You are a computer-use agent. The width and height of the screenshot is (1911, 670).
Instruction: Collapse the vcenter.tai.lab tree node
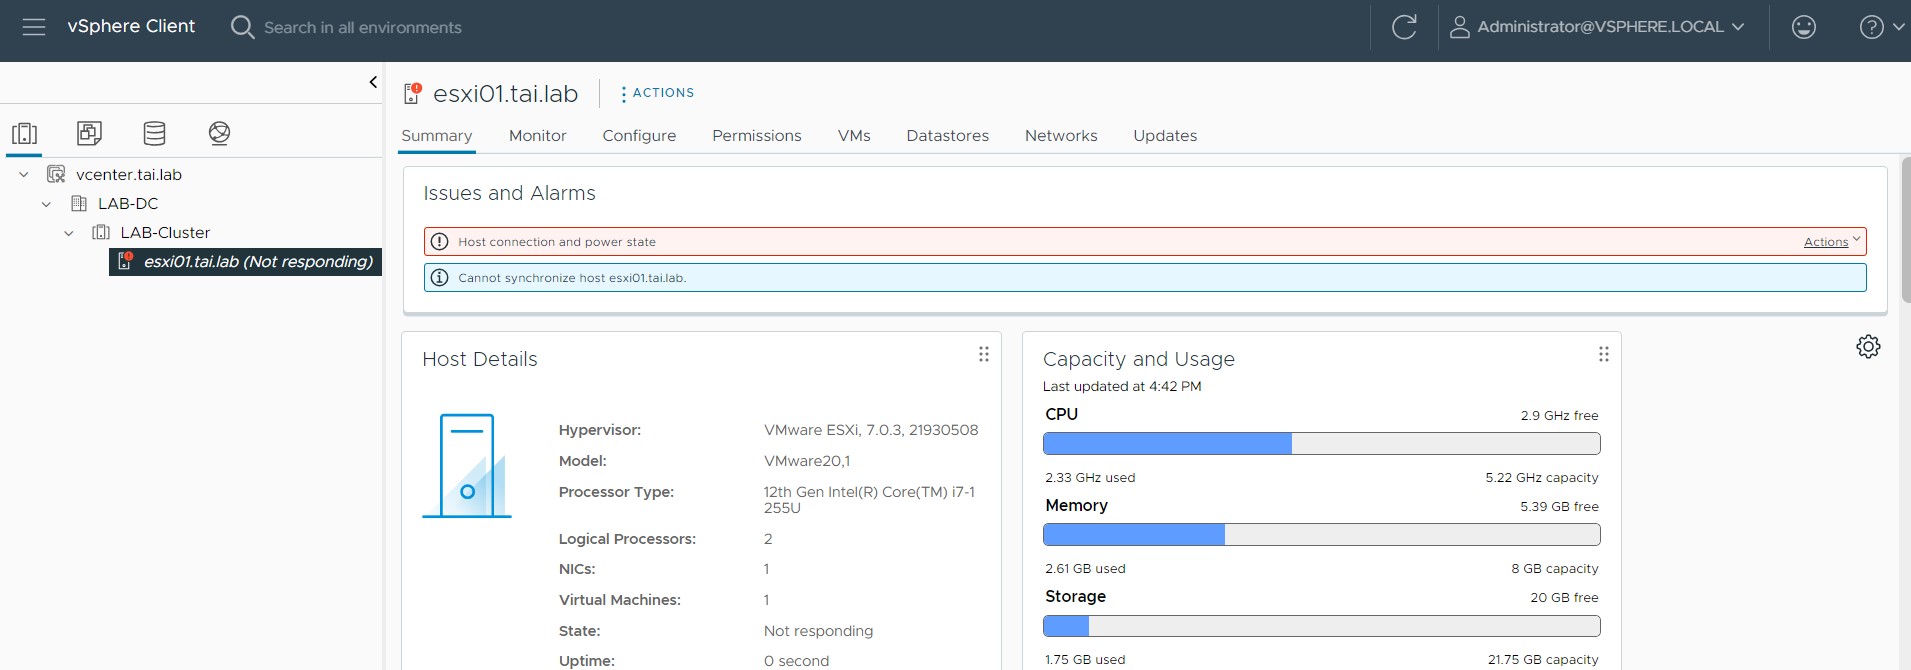(24, 175)
